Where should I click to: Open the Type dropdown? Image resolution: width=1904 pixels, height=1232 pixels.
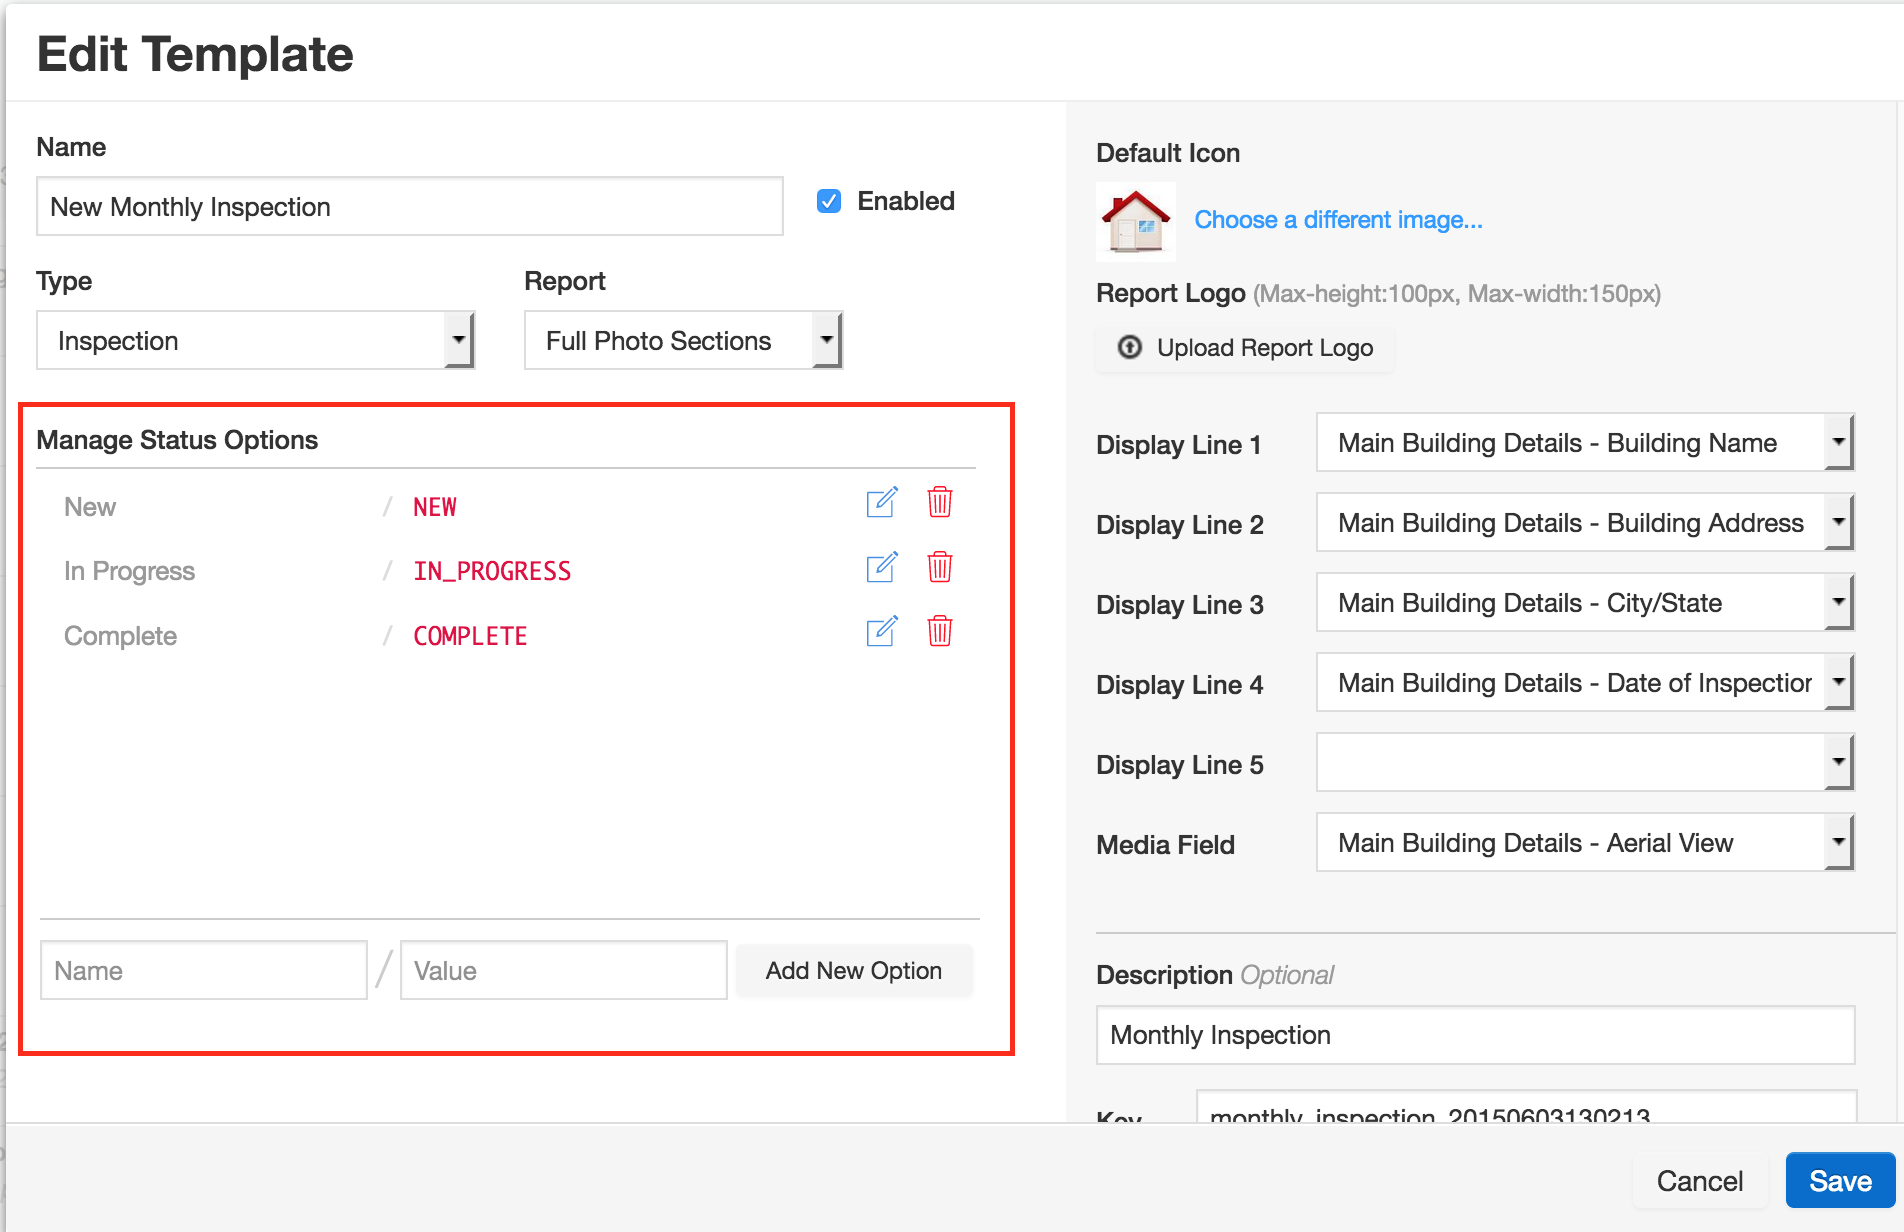[255, 341]
